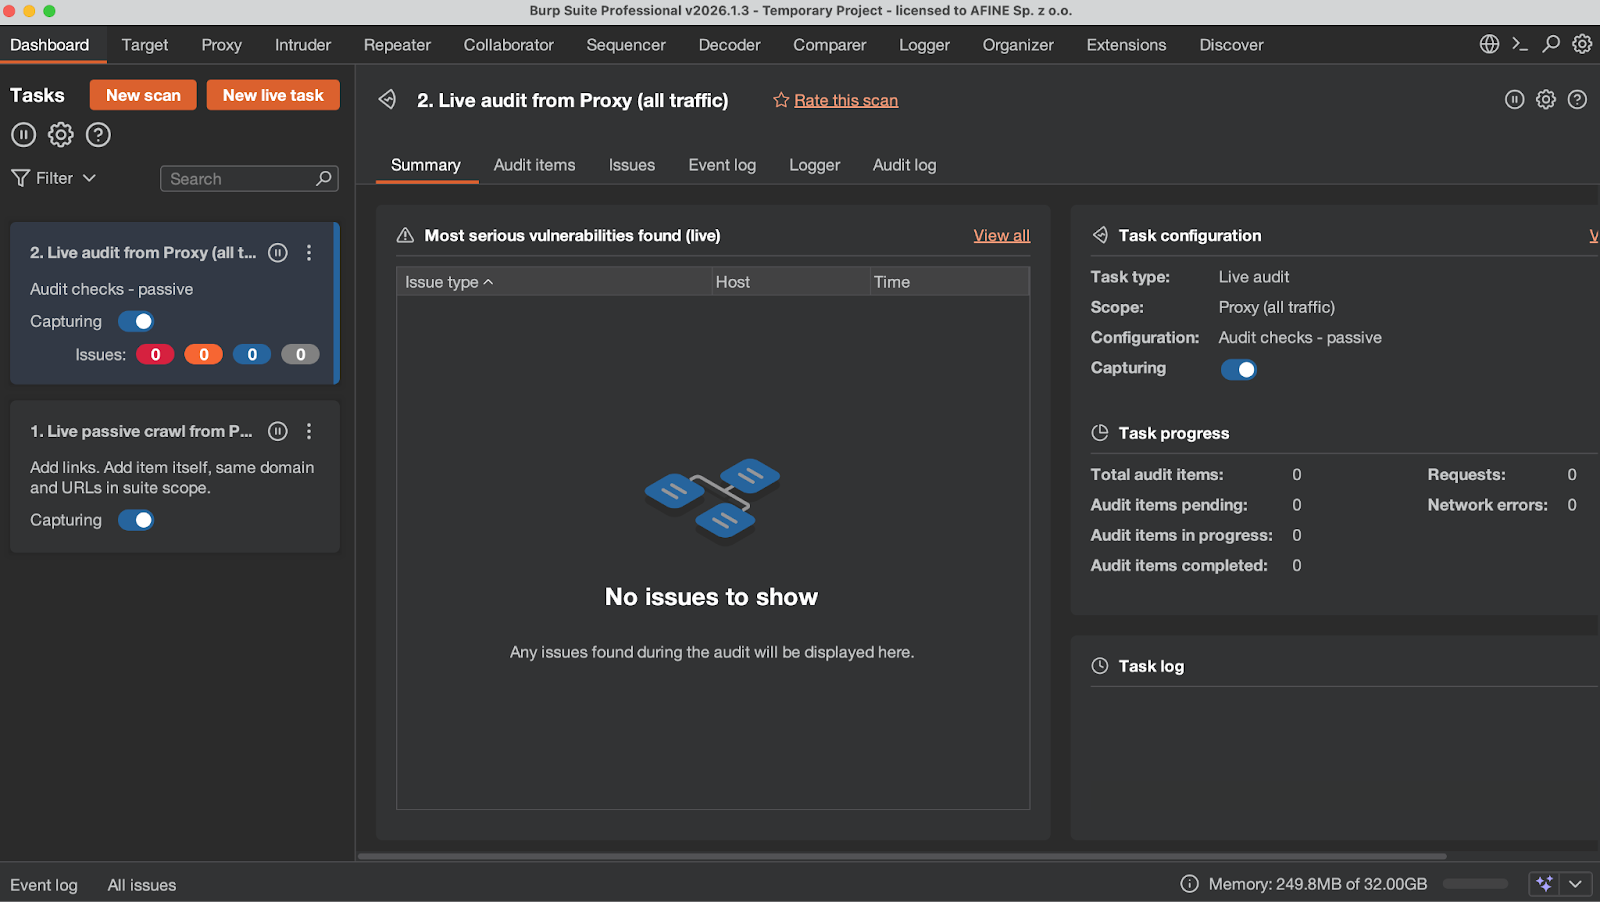Click the memory usage progress bar
The height and width of the screenshot is (902, 1600).
pyautogui.click(x=1475, y=884)
